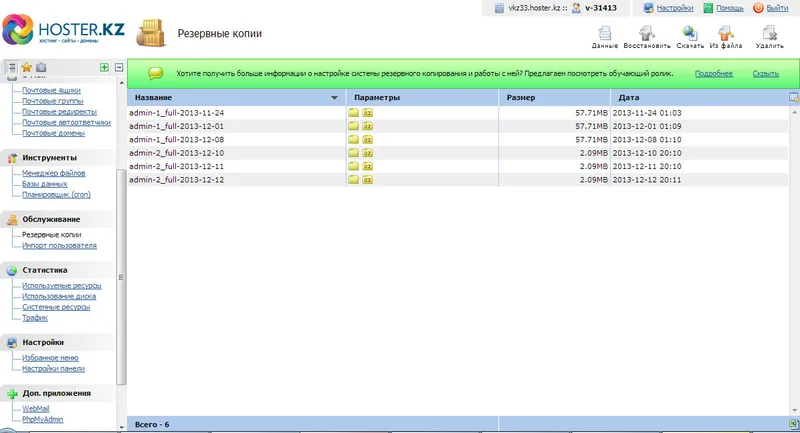Image resolution: width=800 pixels, height=433 pixels.
Task: Select row admin-2_full-2013-12-11
Action: pyautogui.click(x=458, y=166)
